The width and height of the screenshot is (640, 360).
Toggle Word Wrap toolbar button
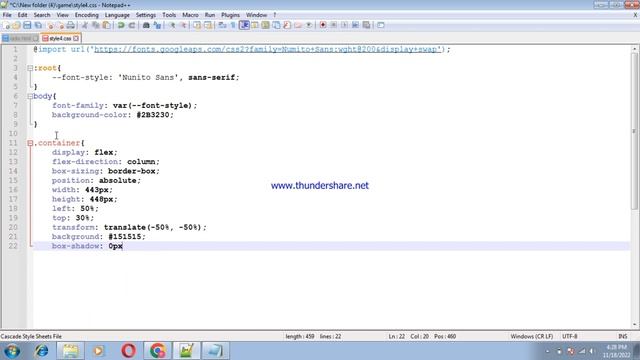tap(222, 25)
